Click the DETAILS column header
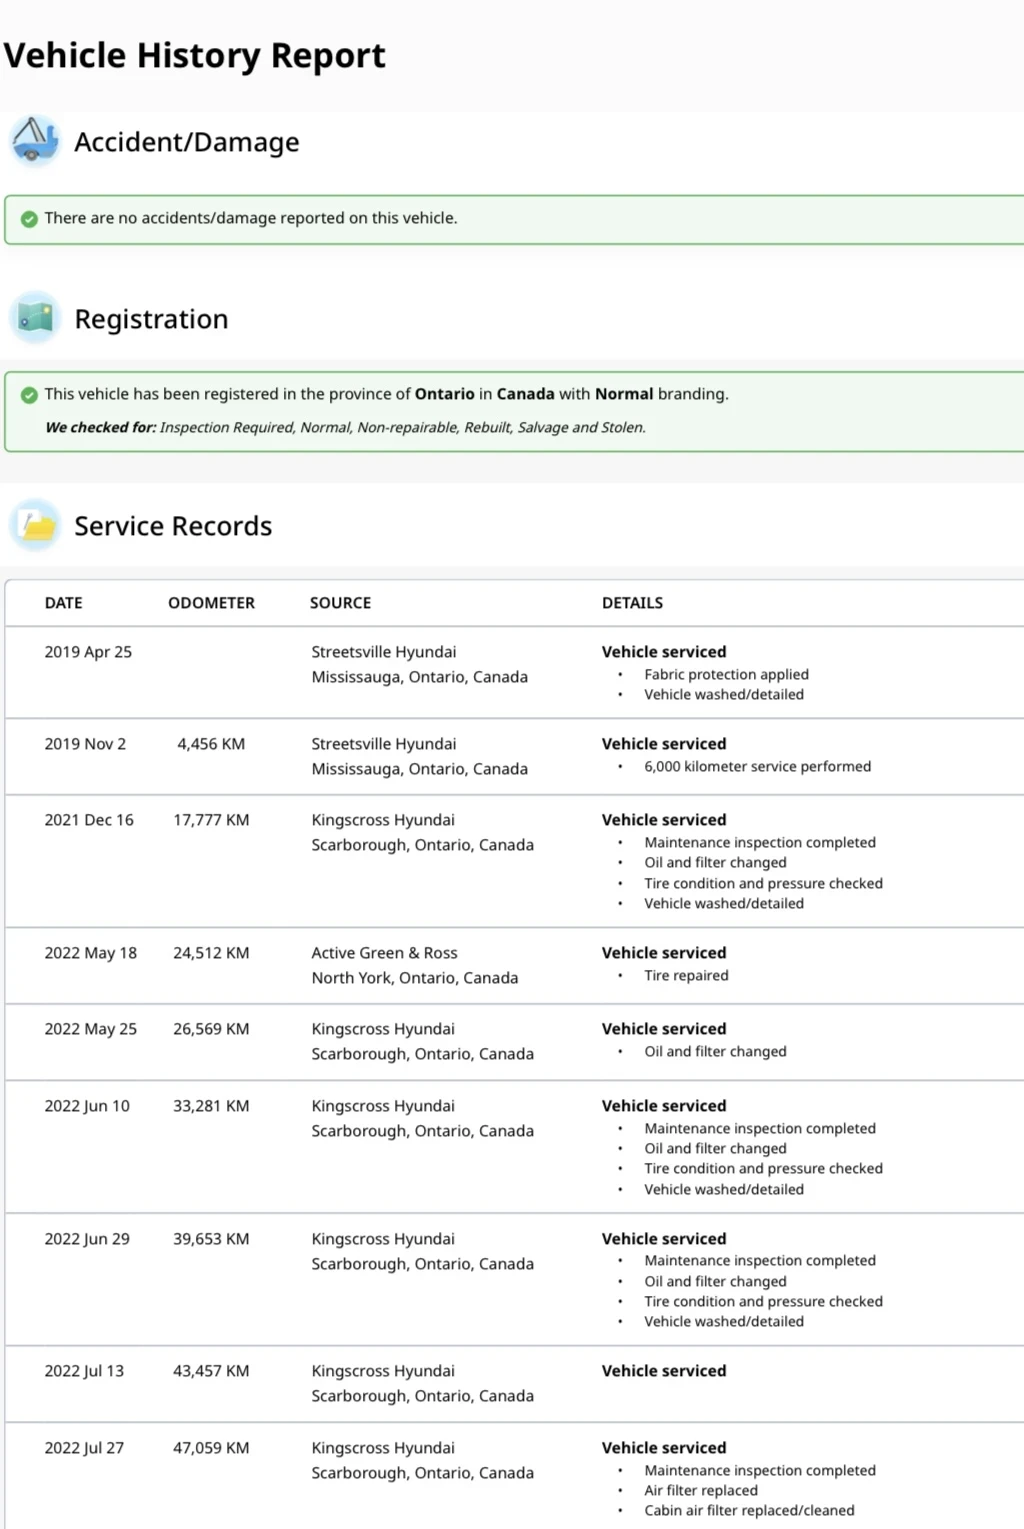The height and width of the screenshot is (1529, 1024). click(632, 603)
